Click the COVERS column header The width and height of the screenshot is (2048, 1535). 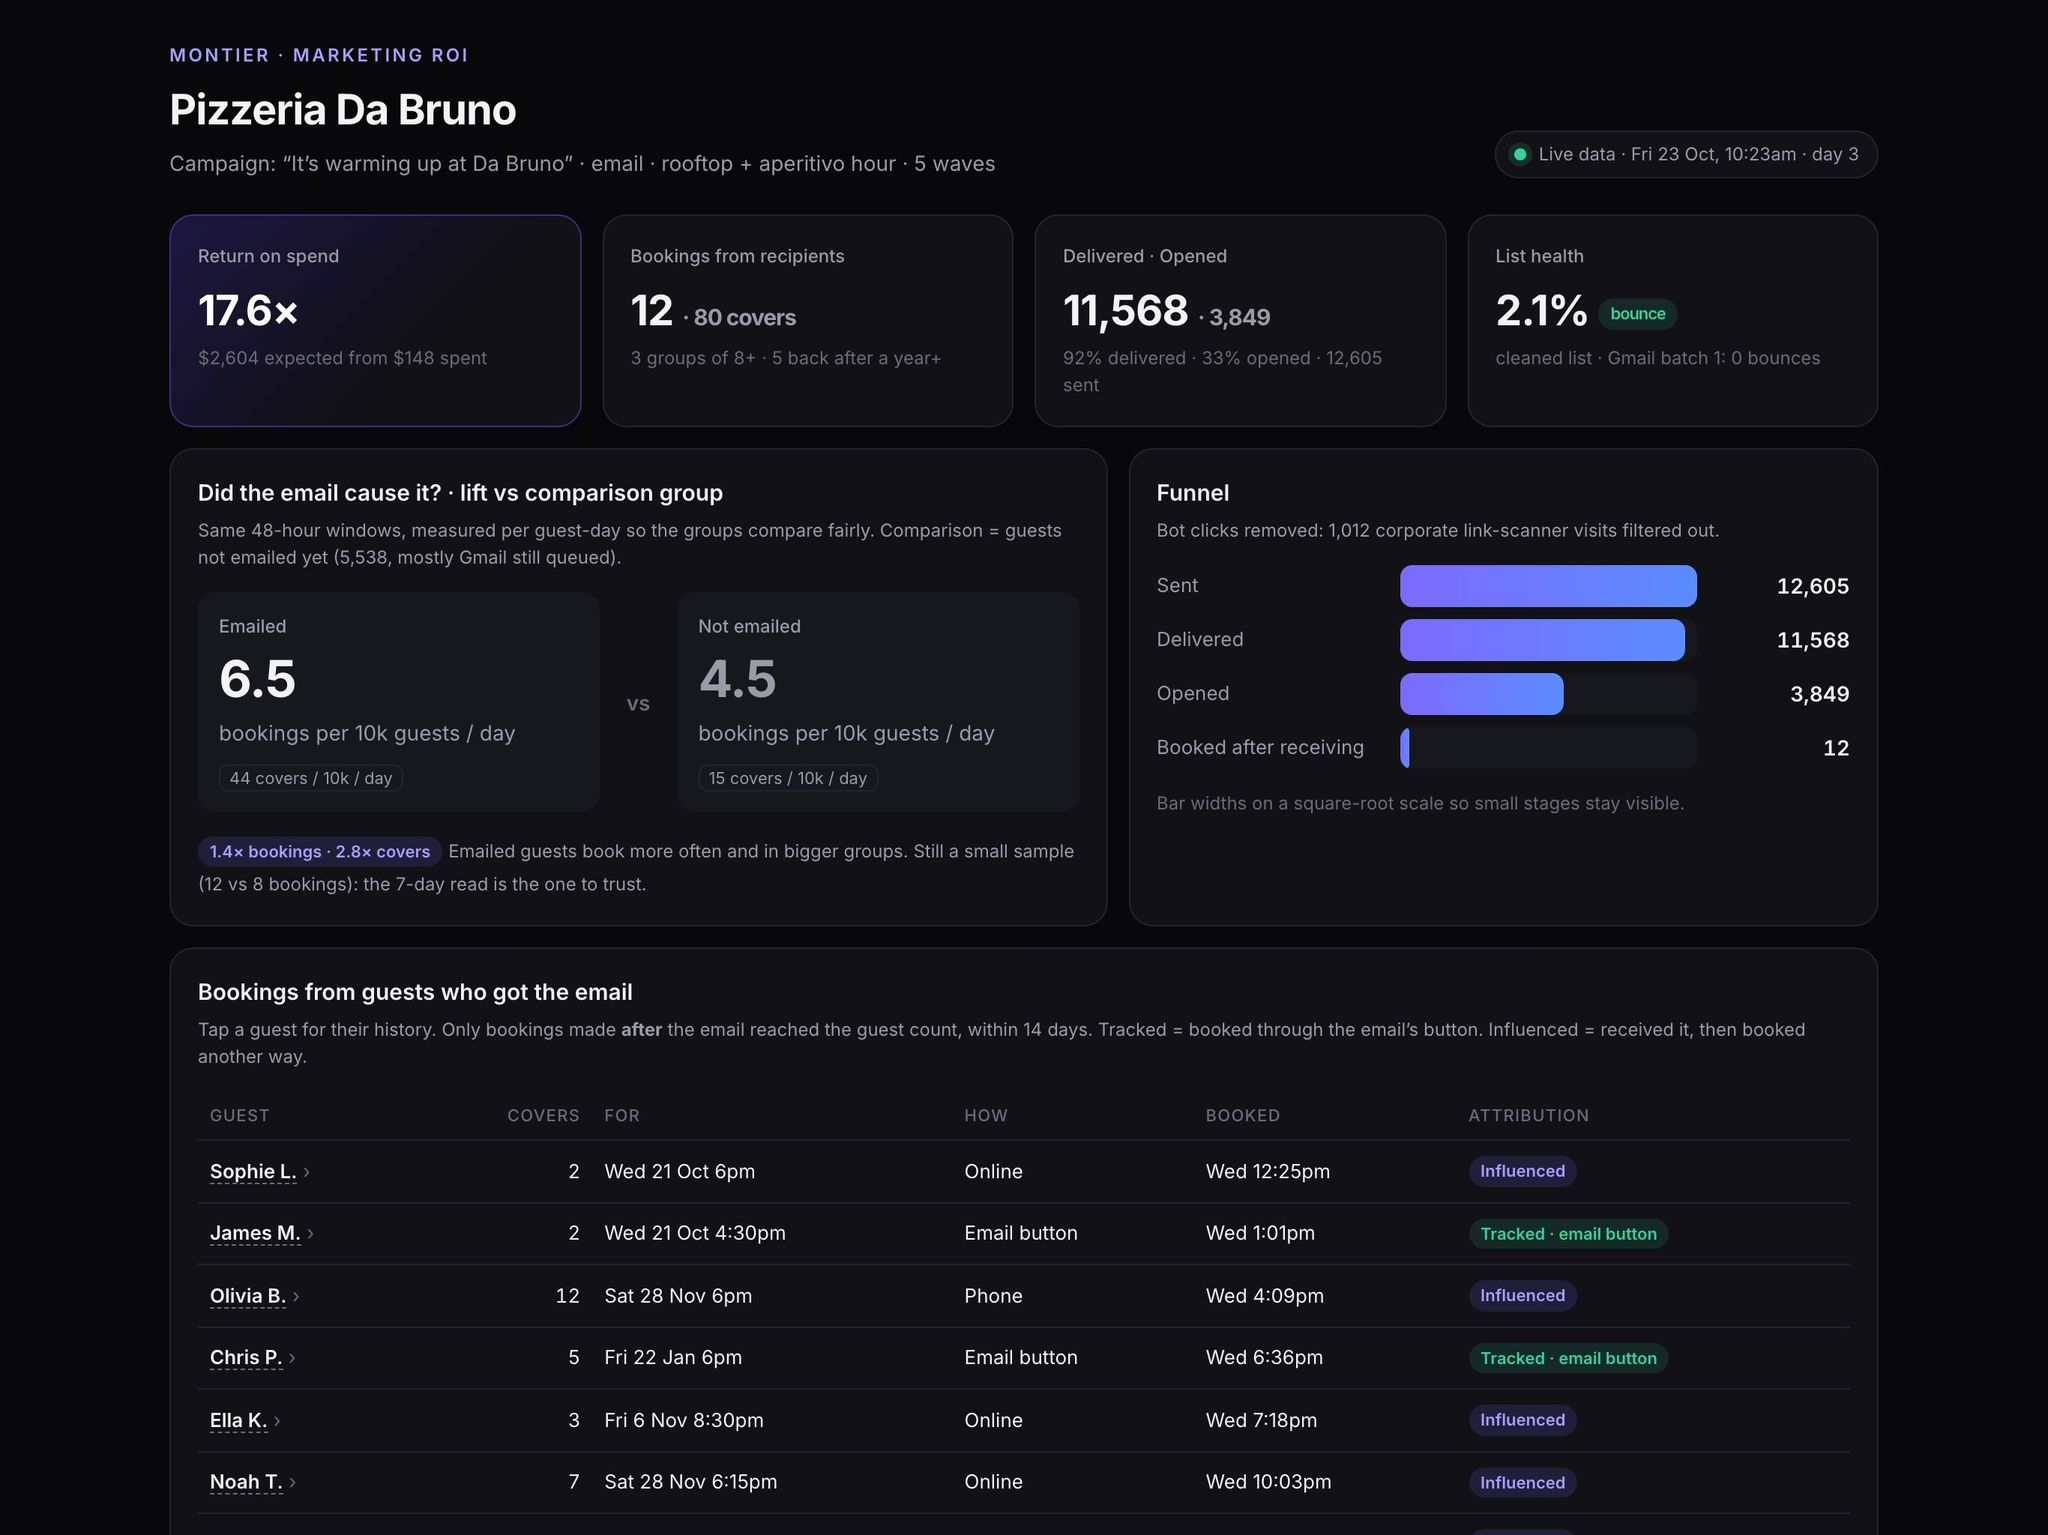click(x=543, y=1115)
